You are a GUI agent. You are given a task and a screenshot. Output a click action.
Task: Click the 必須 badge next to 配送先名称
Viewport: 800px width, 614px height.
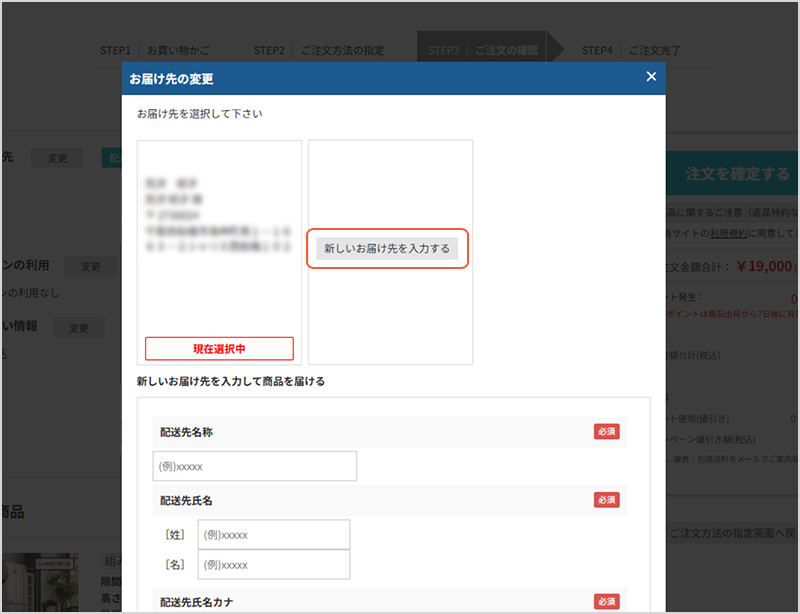(x=606, y=431)
